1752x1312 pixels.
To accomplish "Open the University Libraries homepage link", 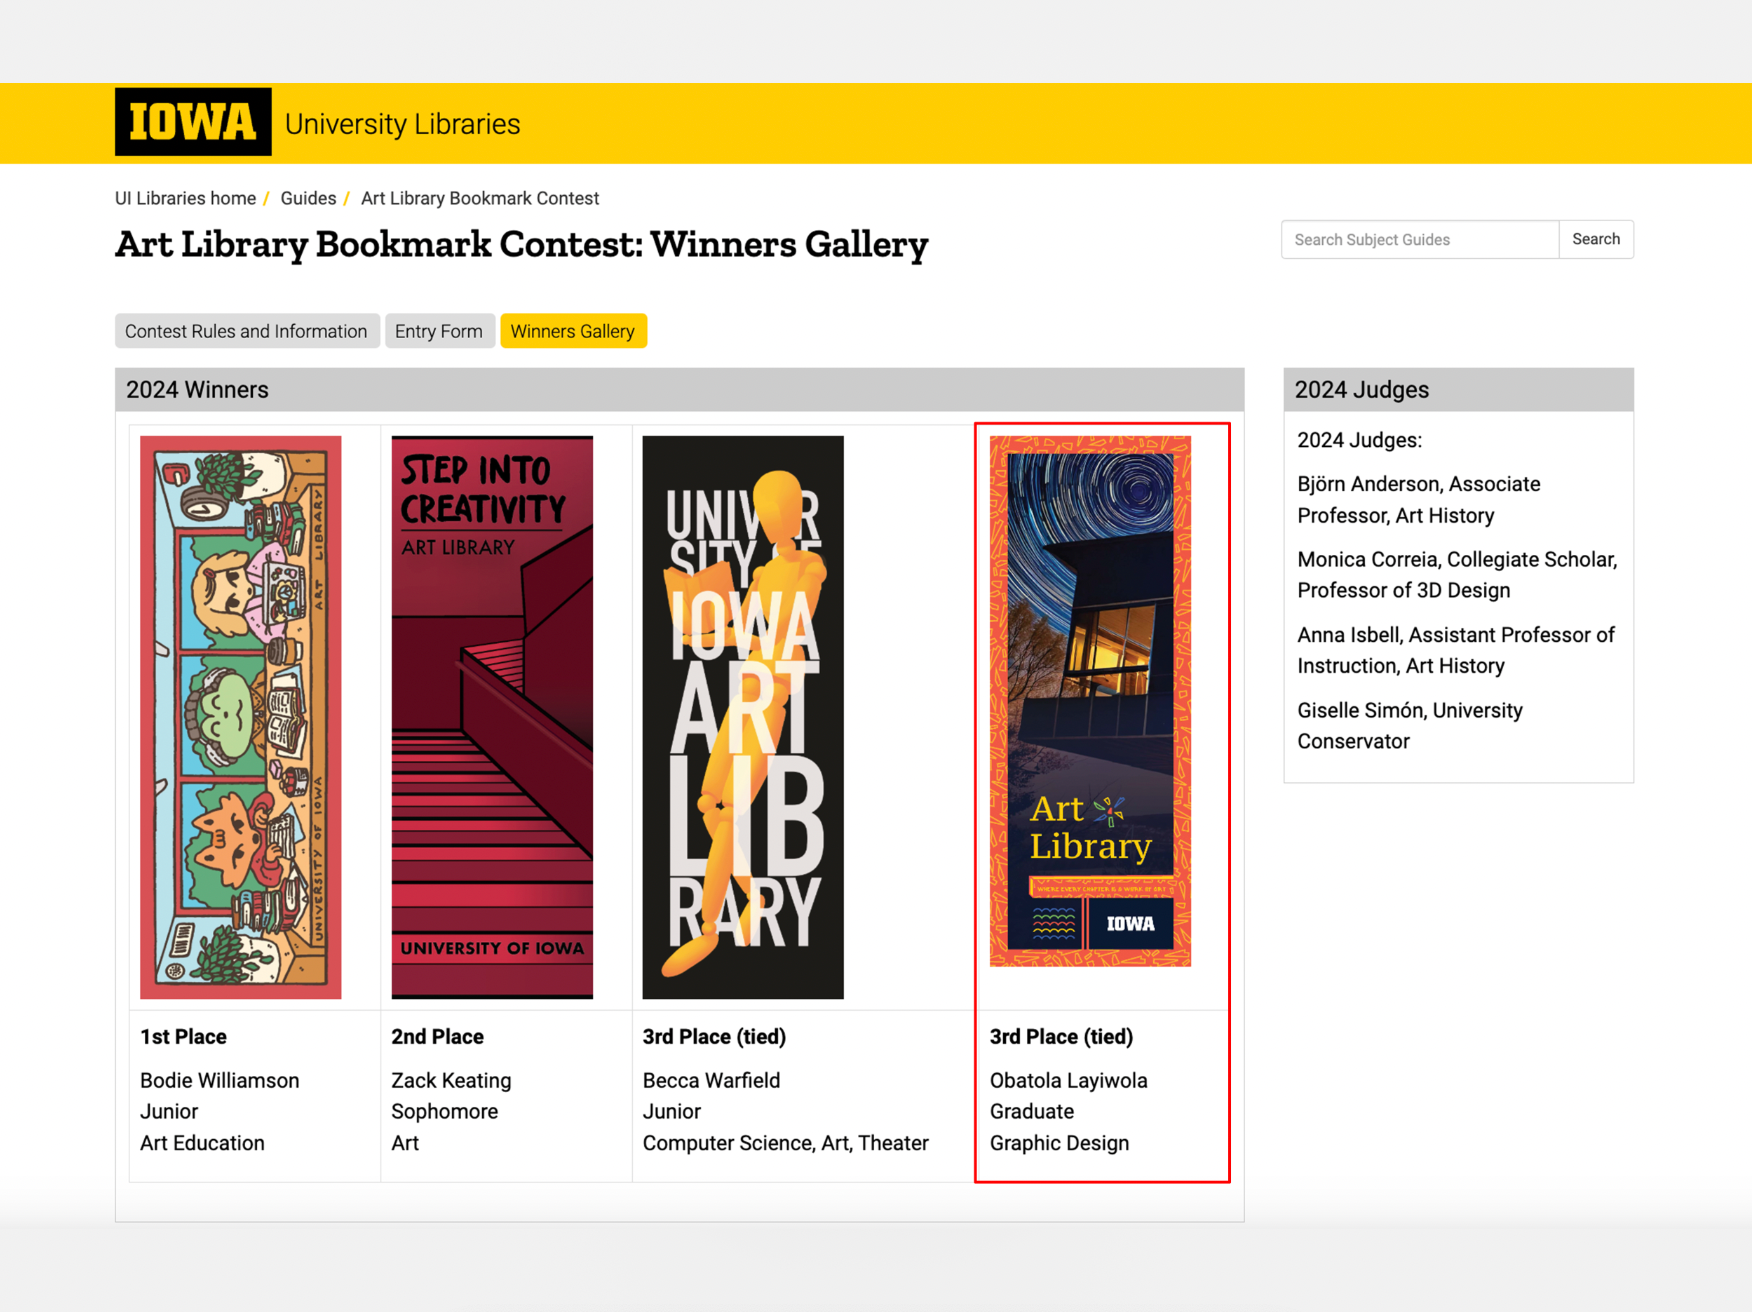I will tap(402, 124).
